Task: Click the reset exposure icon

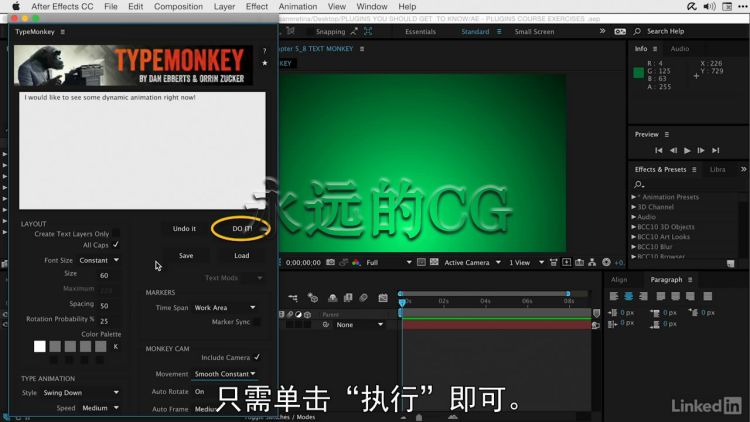Action: click(607, 262)
